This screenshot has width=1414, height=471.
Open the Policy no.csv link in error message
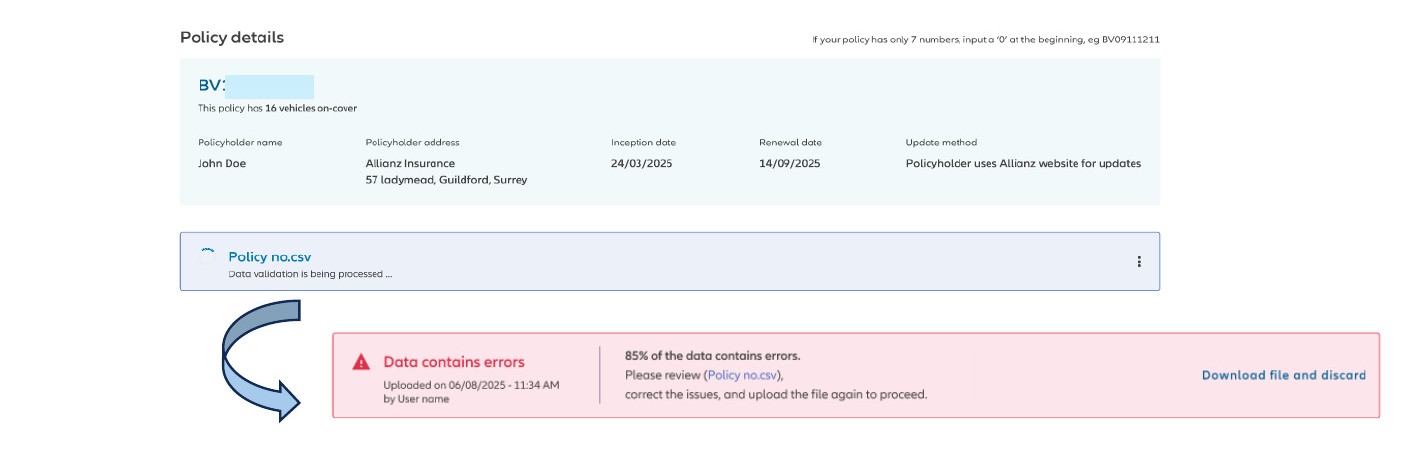742,375
